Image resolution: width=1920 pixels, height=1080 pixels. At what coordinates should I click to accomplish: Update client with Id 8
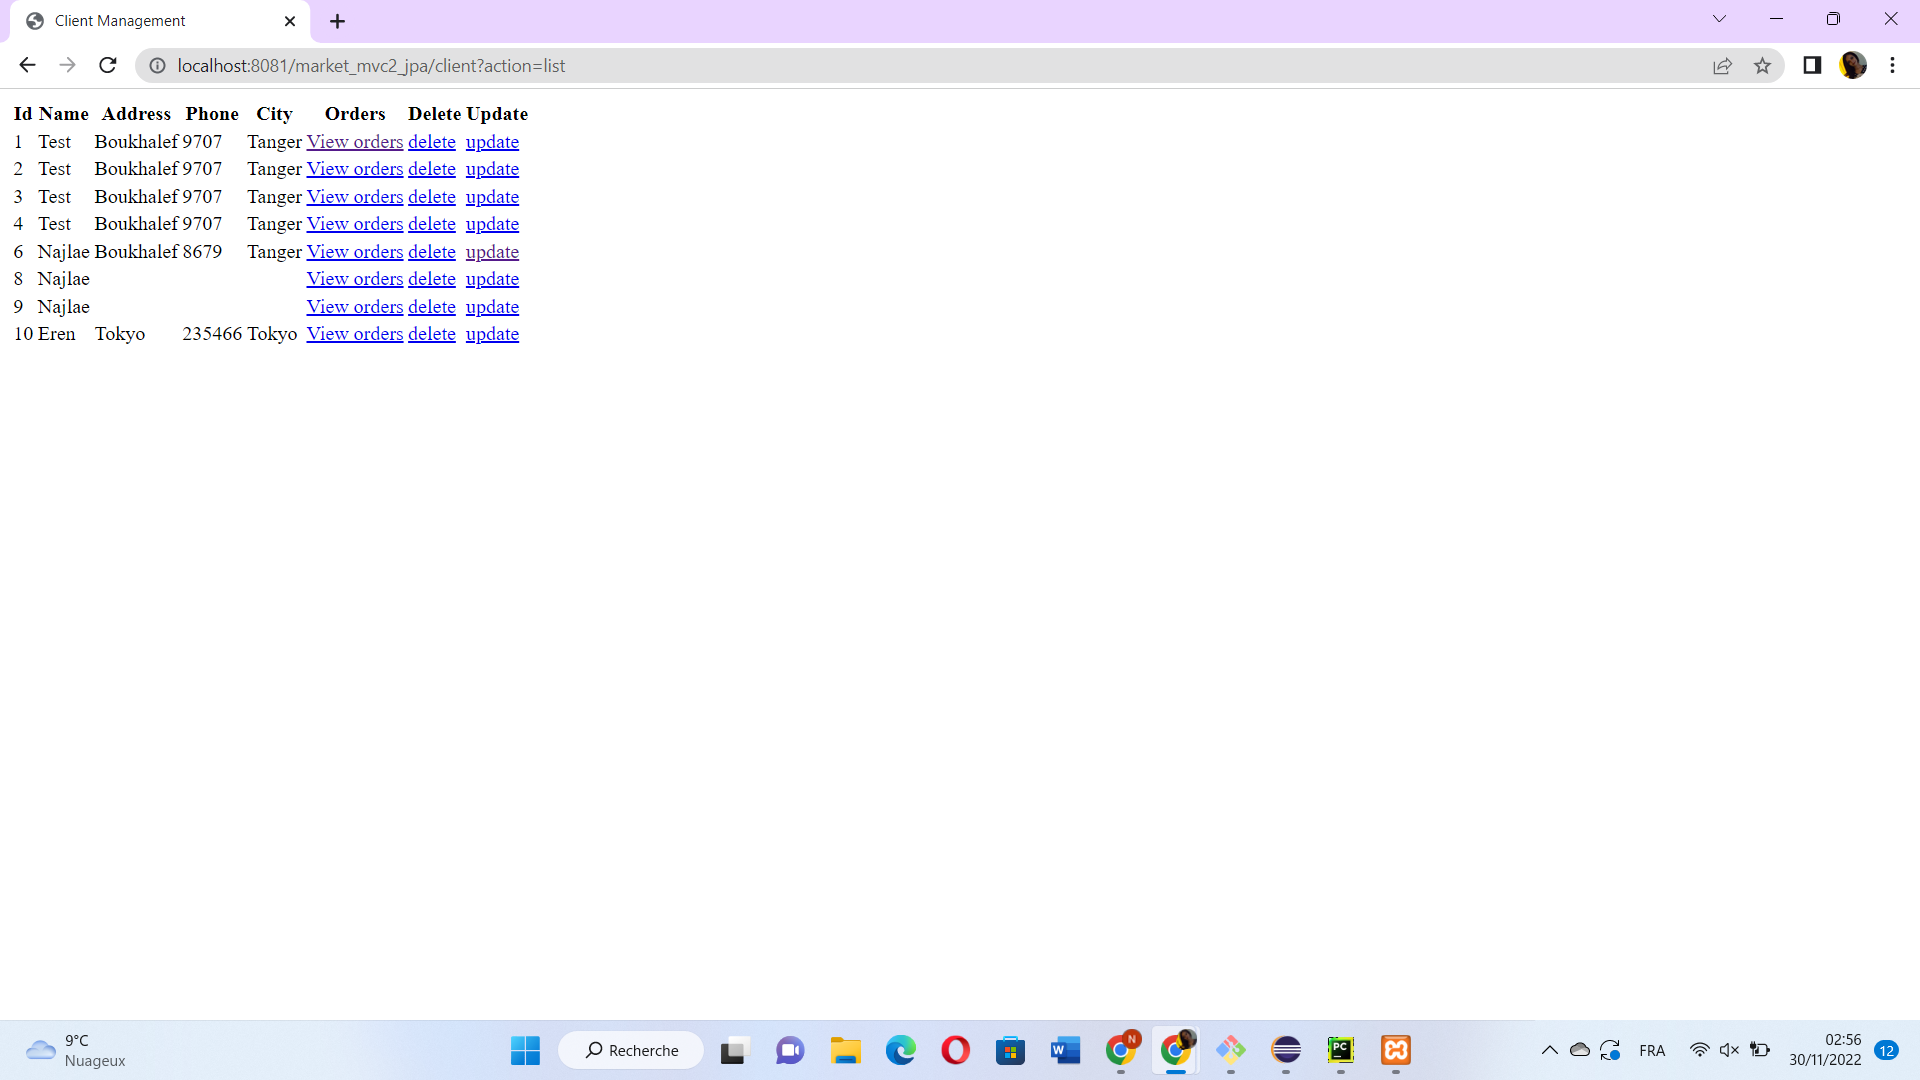point(492,279)
